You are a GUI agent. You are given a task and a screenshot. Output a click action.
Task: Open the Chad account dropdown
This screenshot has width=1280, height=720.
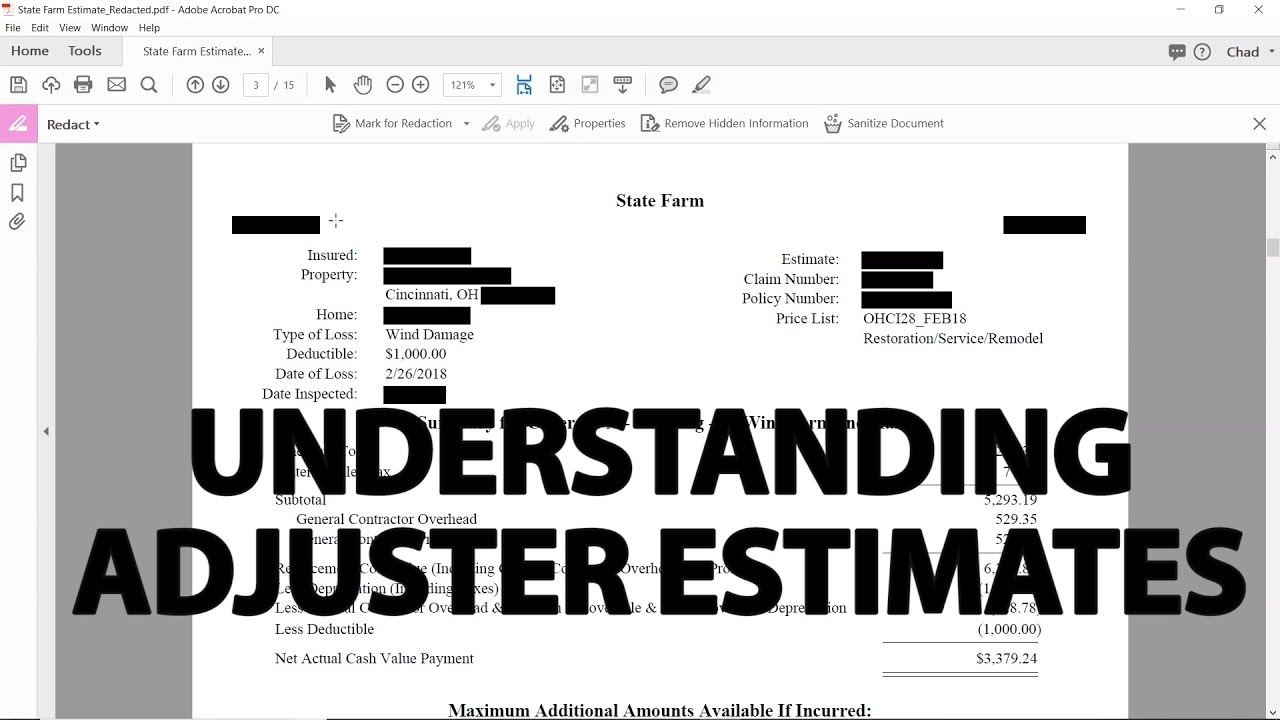(1250, 52)
